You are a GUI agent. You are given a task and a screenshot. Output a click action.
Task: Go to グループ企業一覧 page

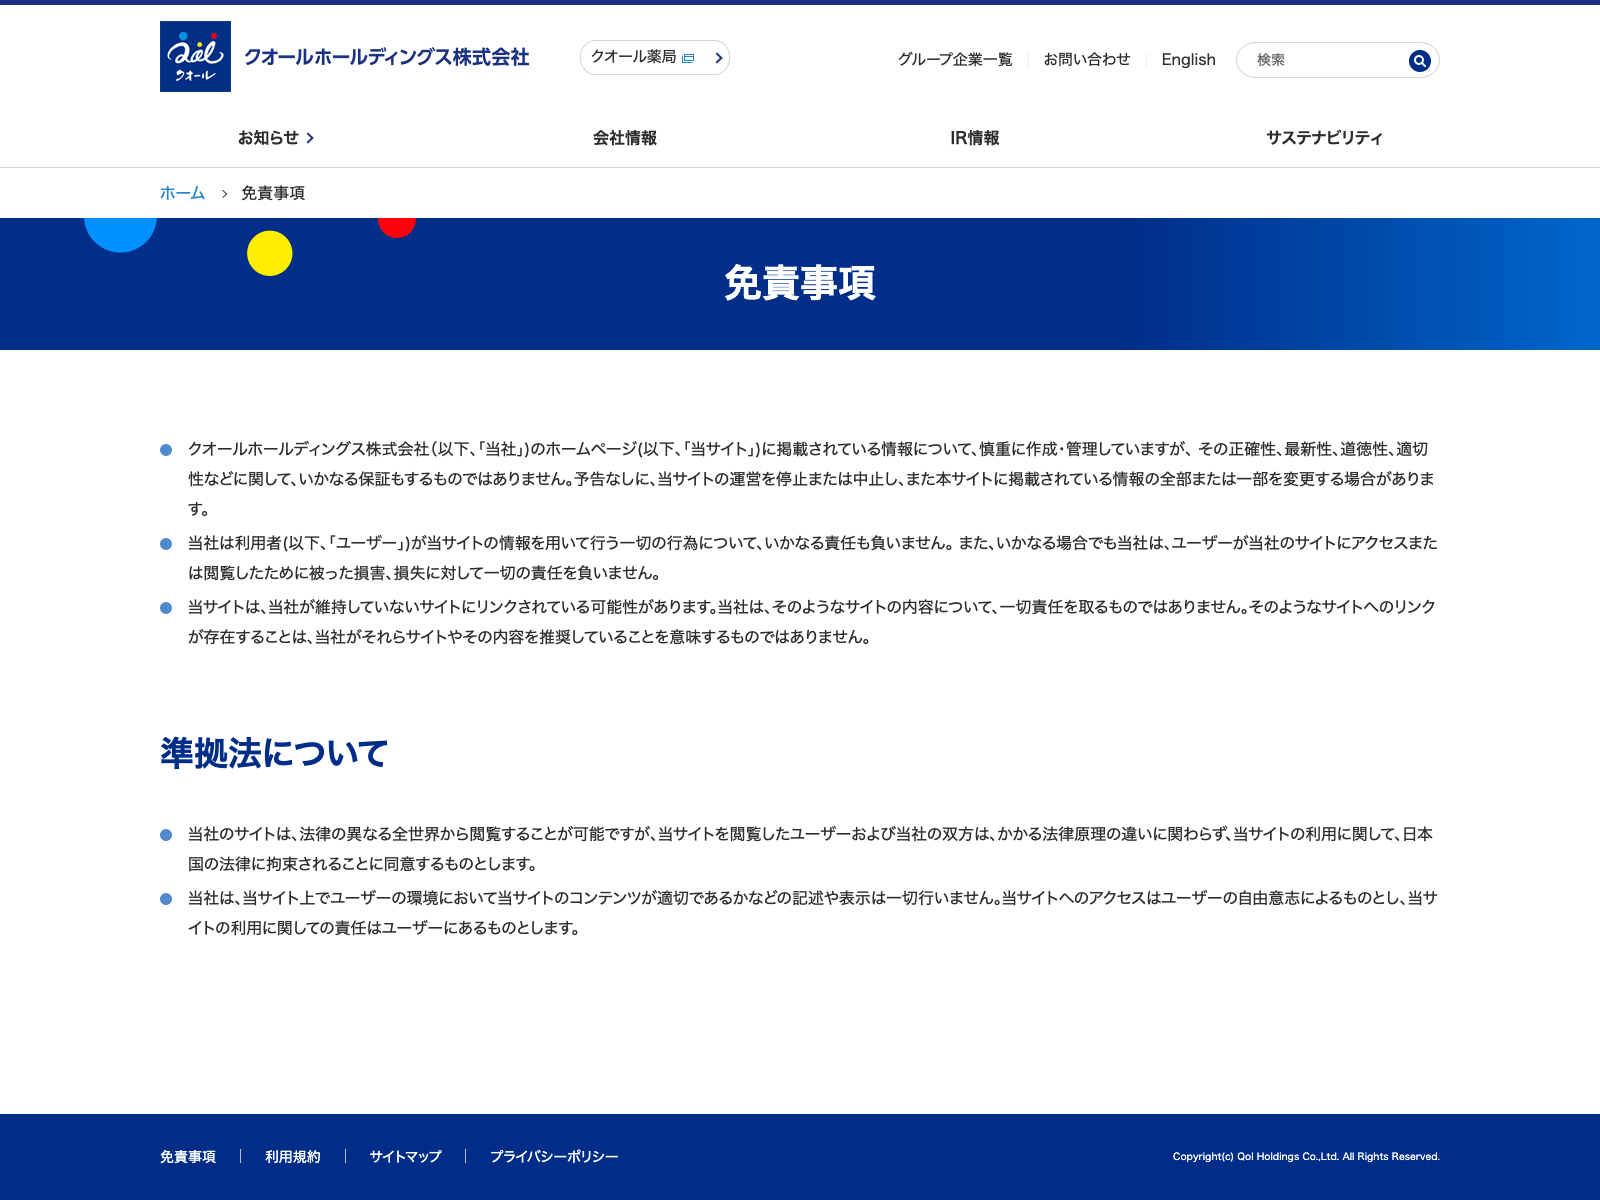click(954, 60)
